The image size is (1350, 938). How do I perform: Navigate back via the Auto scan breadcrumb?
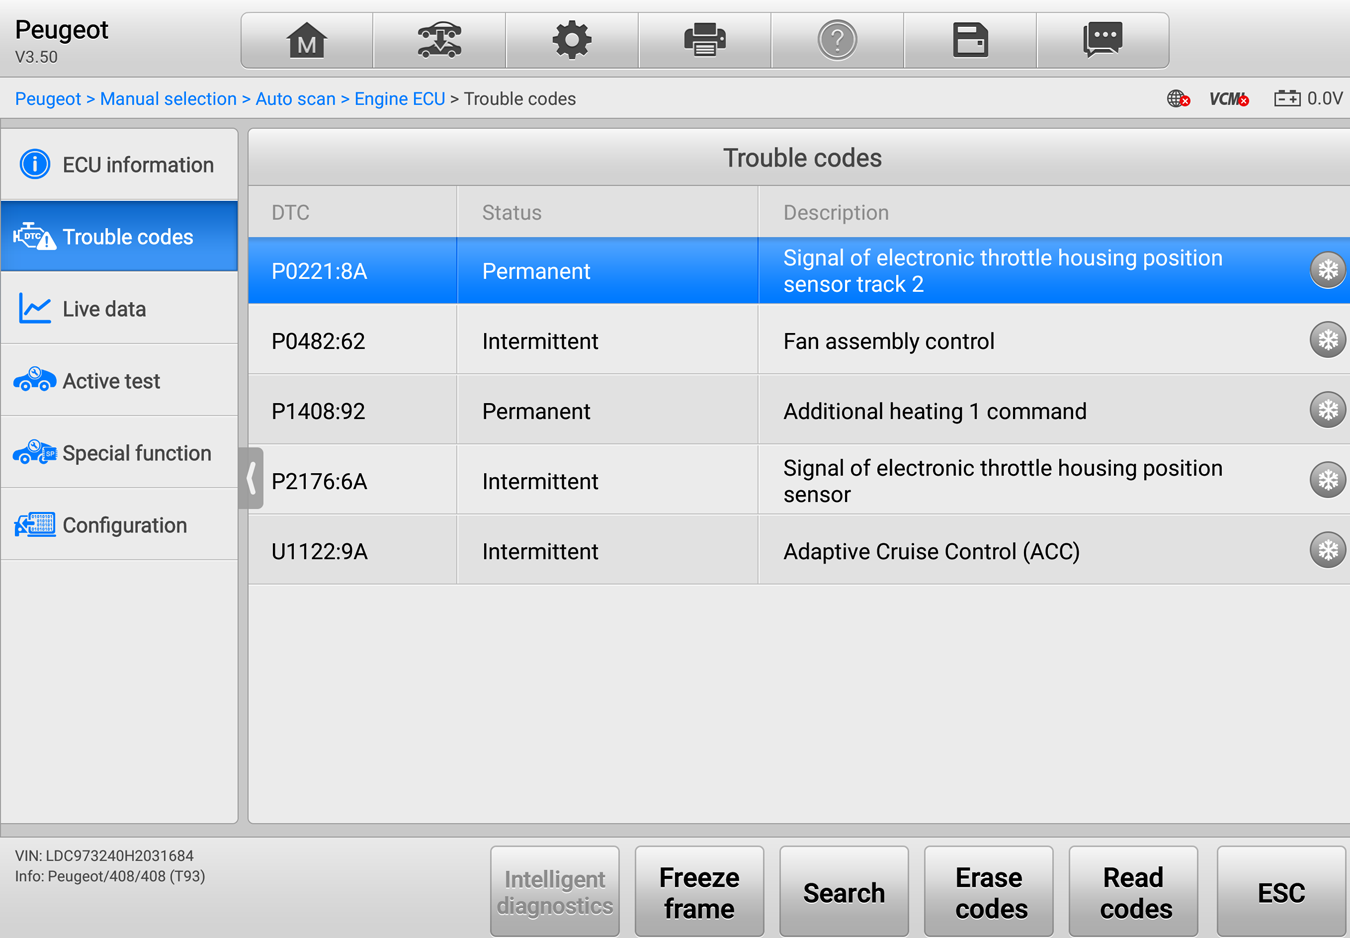coord(296,99)
